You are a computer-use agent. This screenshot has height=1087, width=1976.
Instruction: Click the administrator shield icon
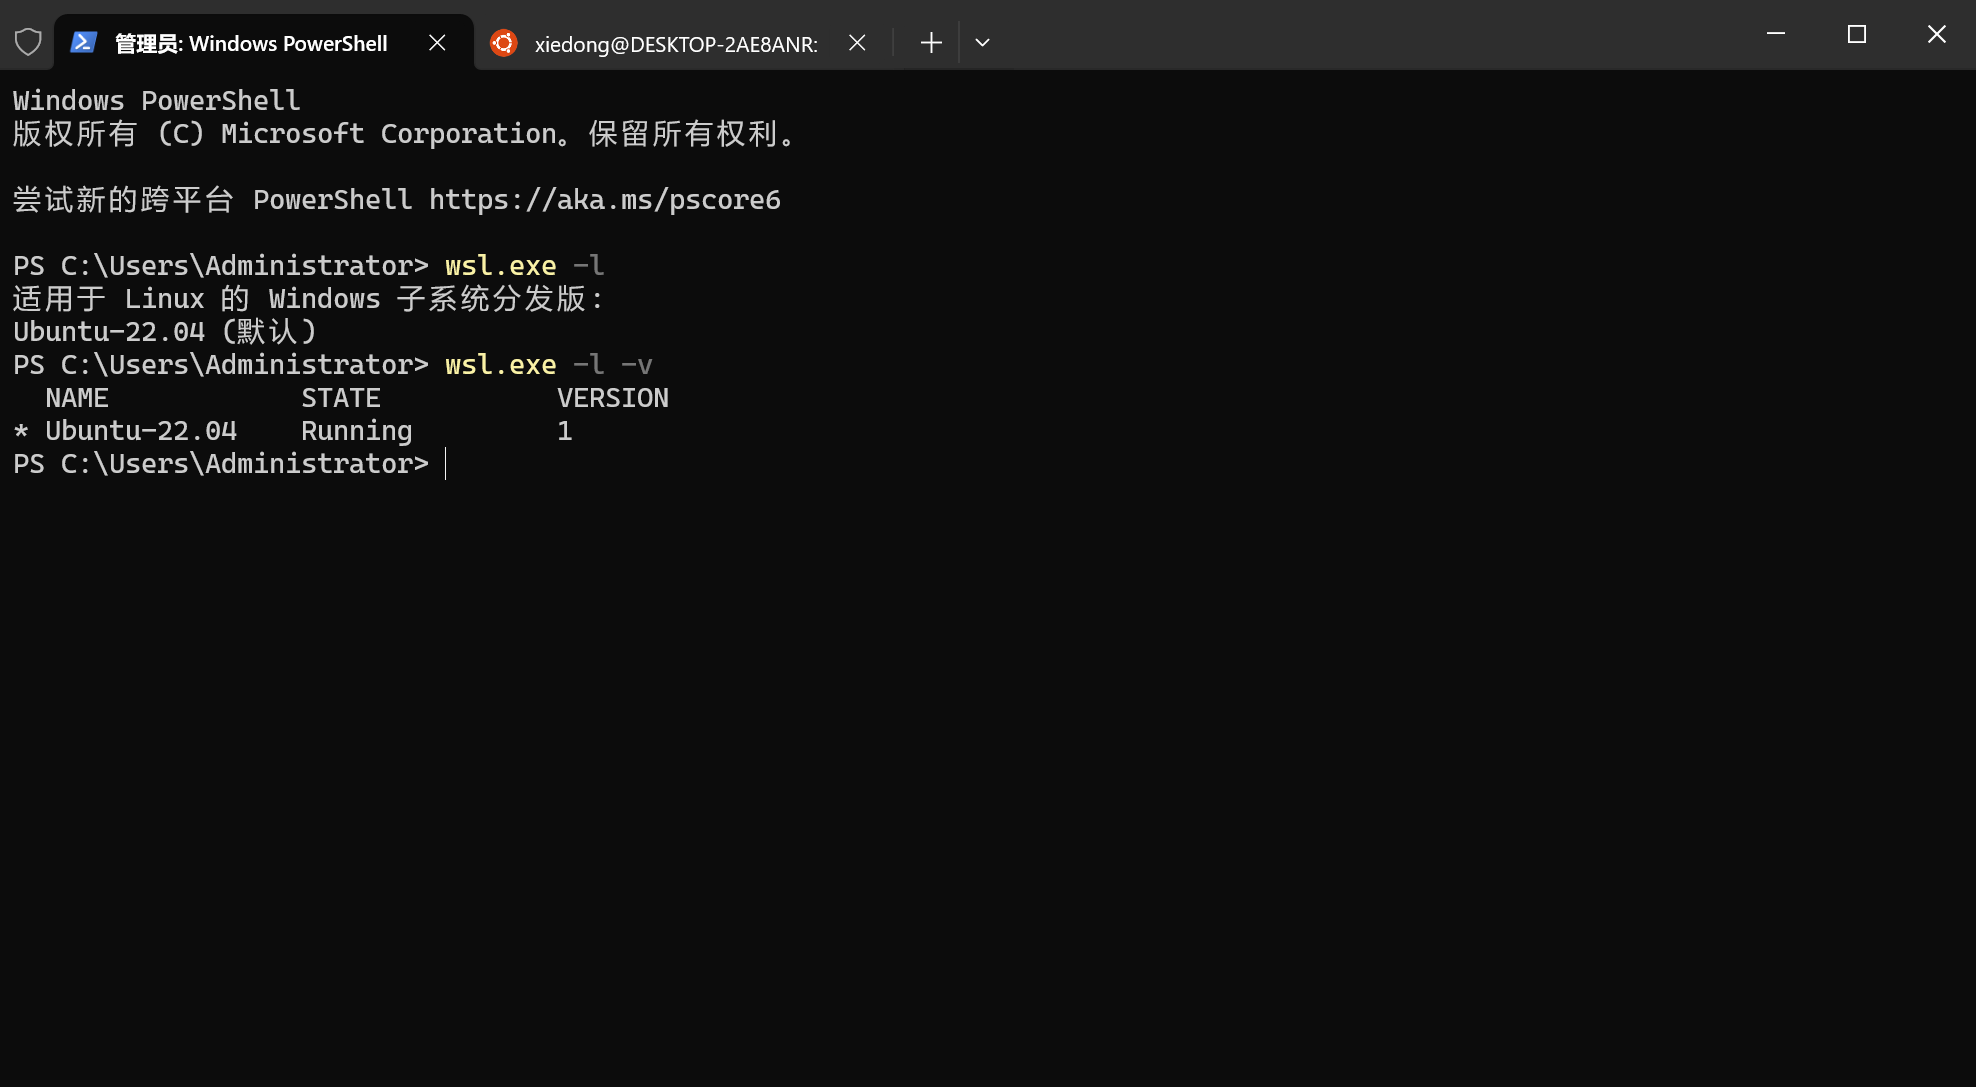pos(28,42)
